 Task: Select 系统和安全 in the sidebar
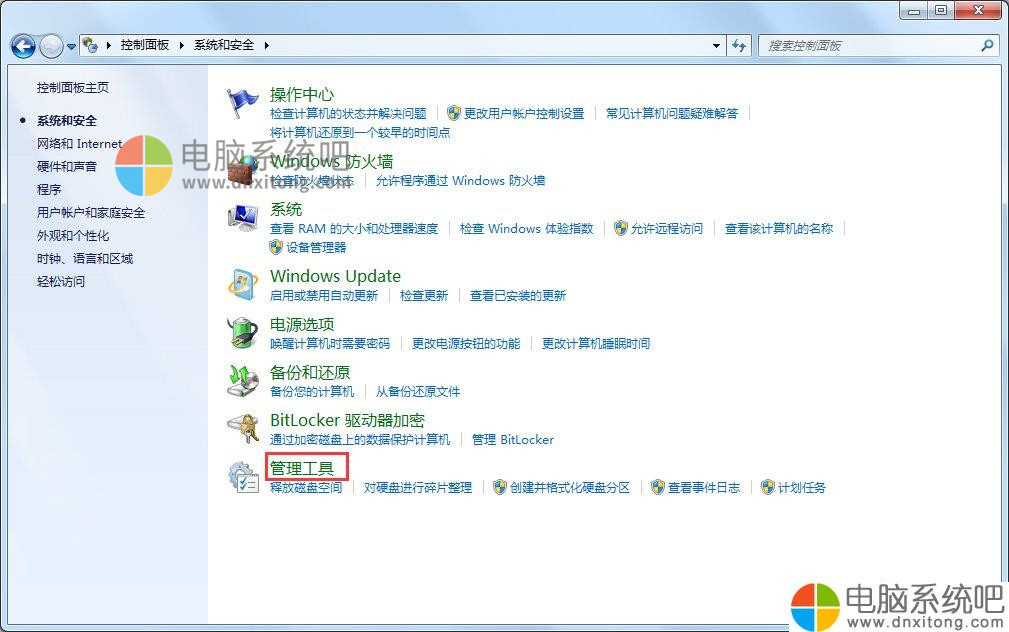pyautogui.click(x=67, y=120)
